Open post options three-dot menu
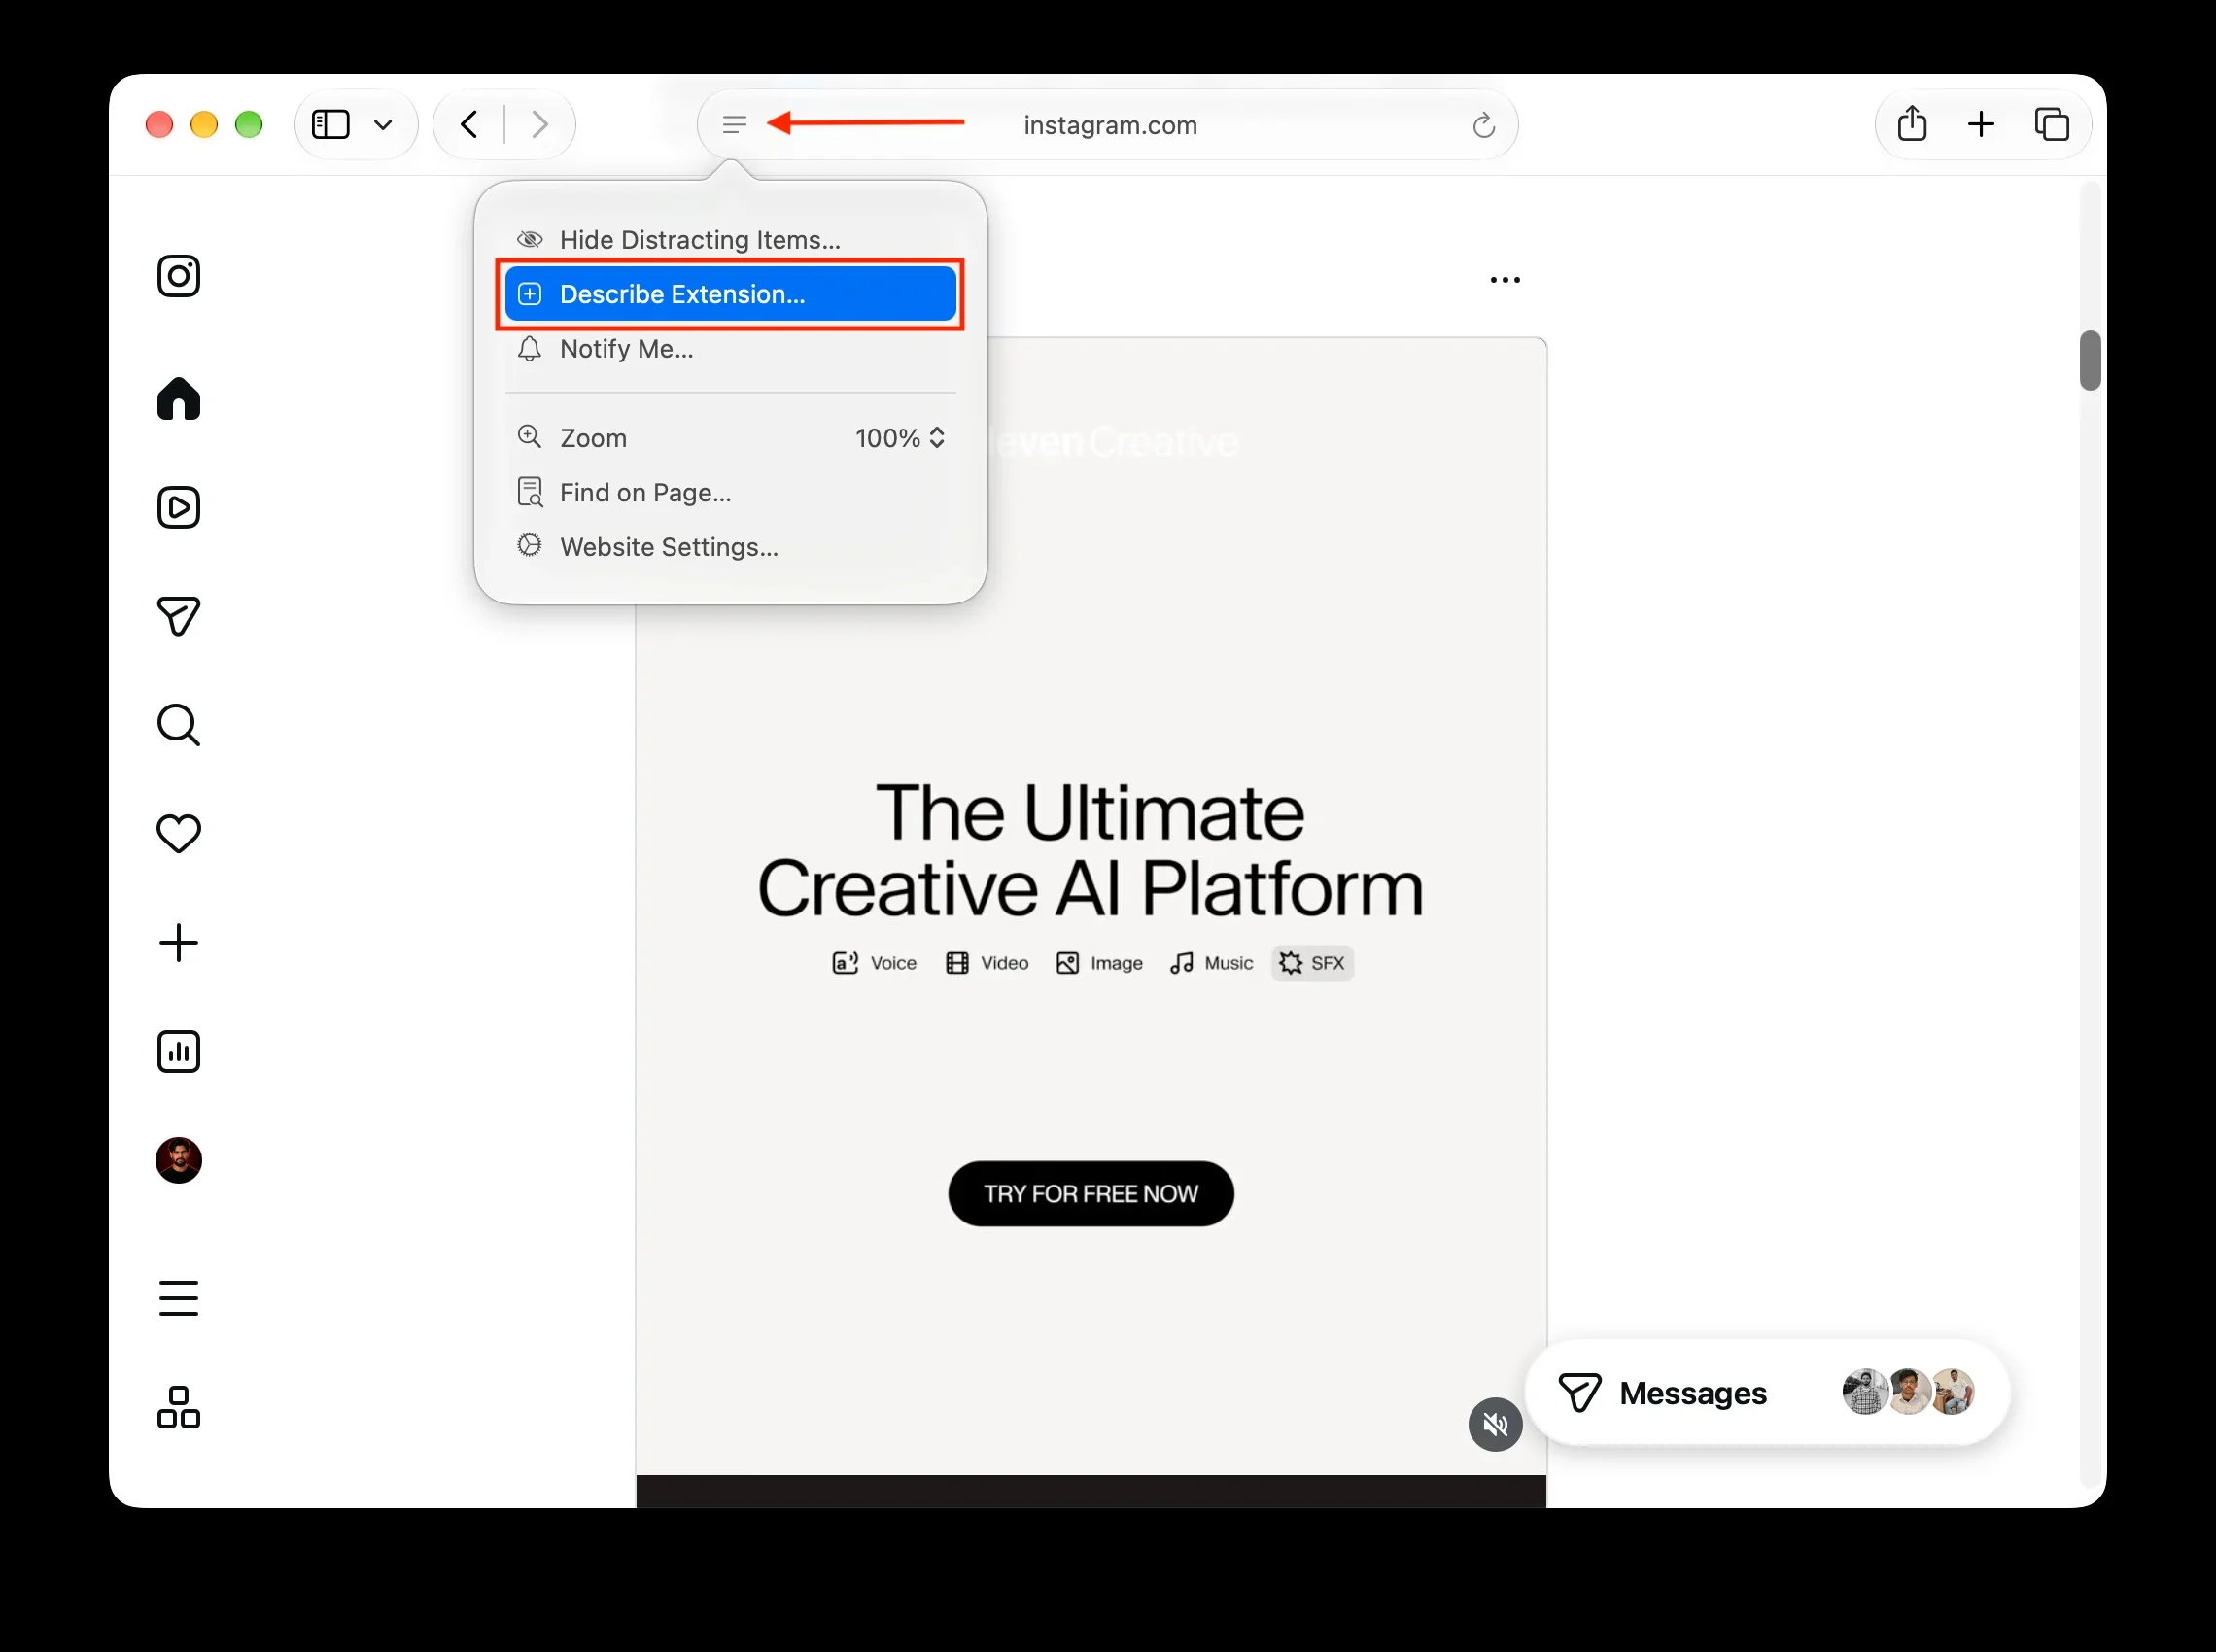The image size is (2216, 1652). click(x=1505, y=280)
